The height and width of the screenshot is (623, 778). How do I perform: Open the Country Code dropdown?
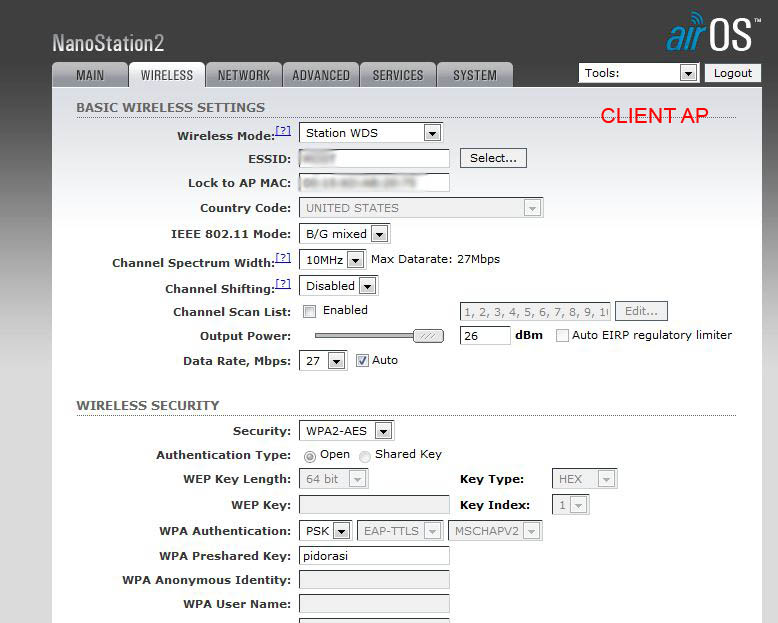[421, 208]
